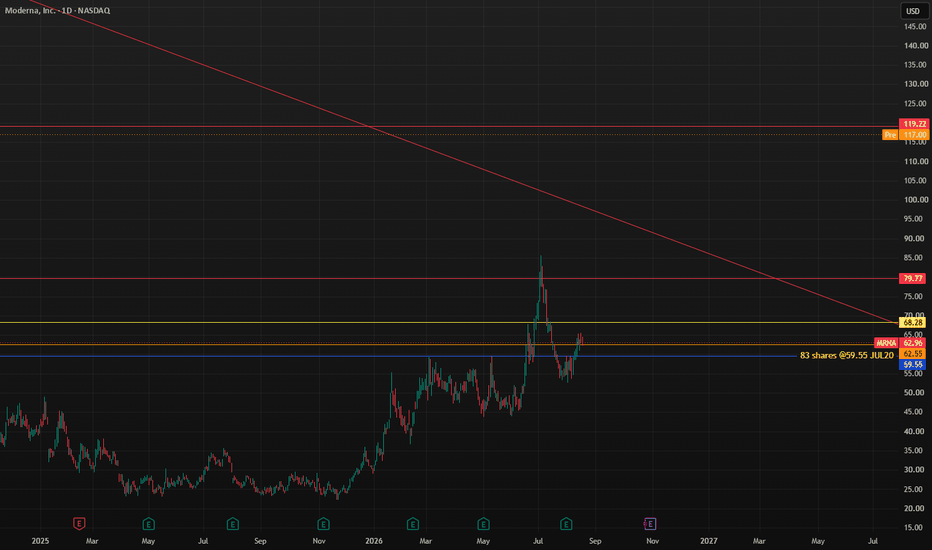
Task: Select the blue 59.55 price label
Action: pos(913,364)
